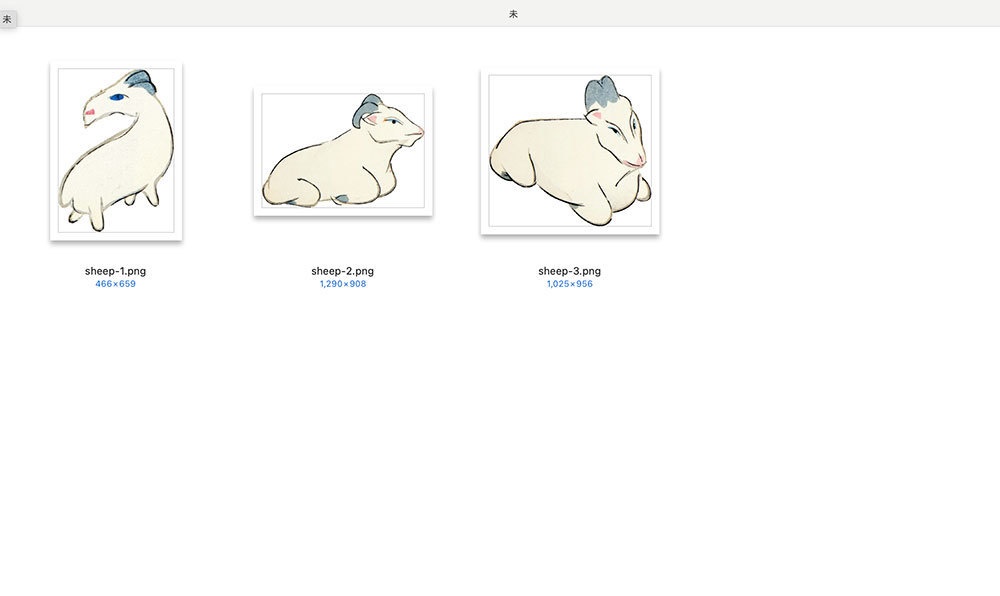Select the sheep-2.png thumbnail image
Viewport: 1000px width, 596px height.
(343, 152)
